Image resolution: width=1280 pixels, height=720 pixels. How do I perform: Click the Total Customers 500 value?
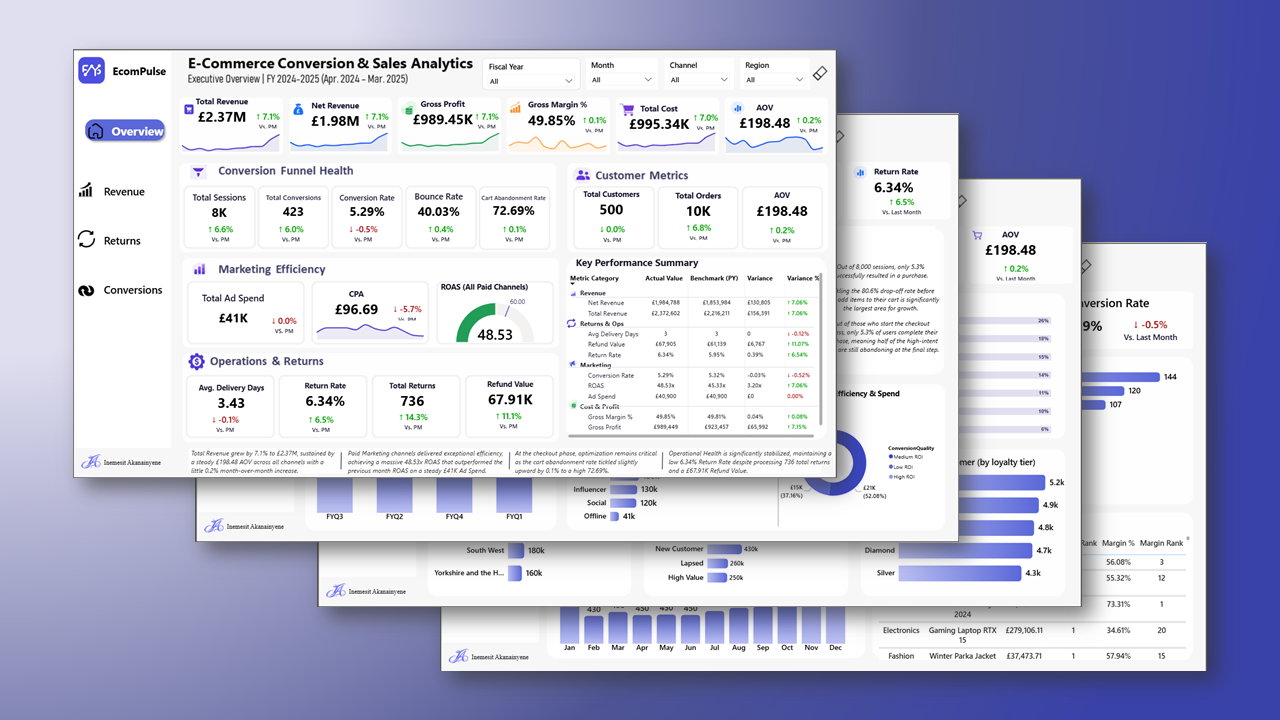[x=611, y=210]
